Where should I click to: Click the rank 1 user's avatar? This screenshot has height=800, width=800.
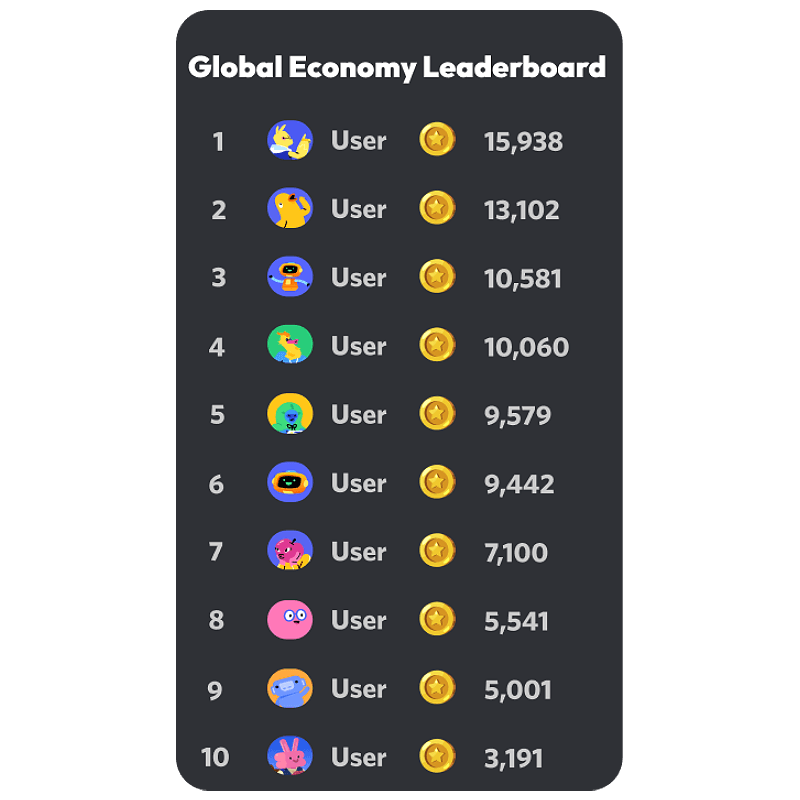(290, 140)
